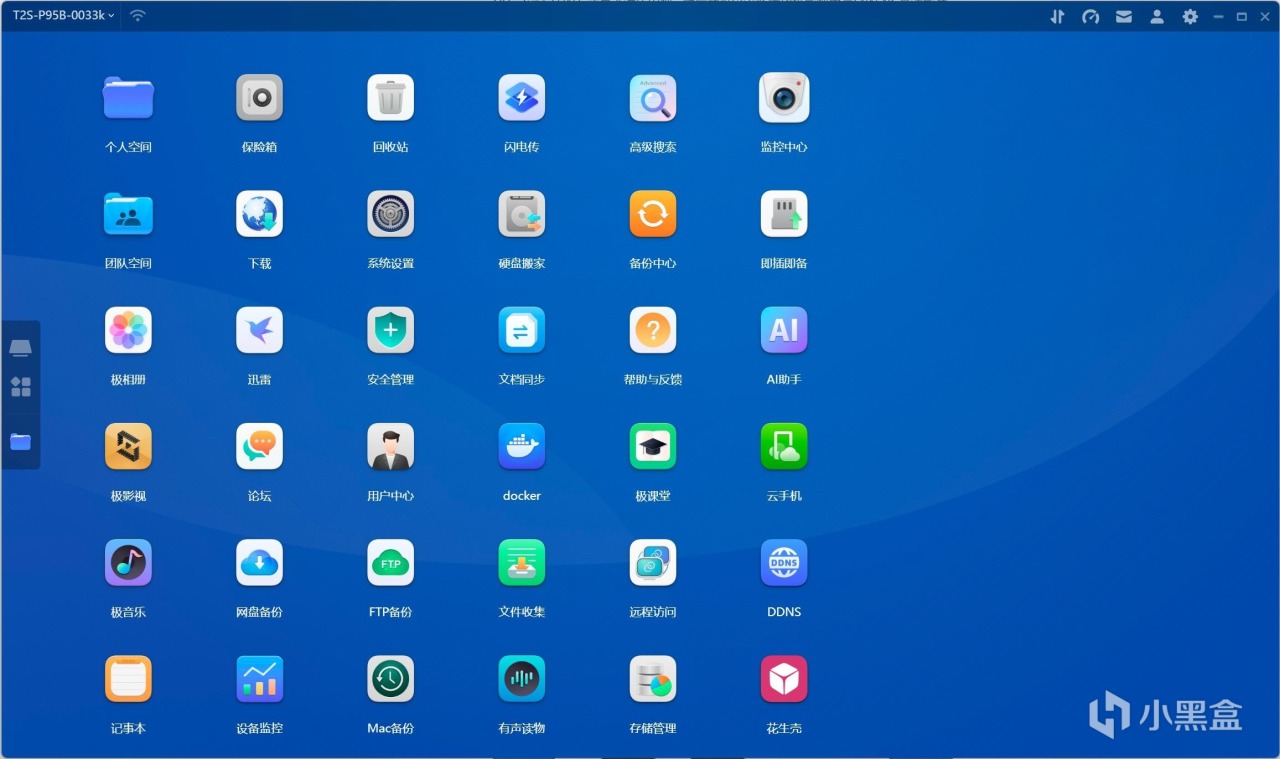The height and width of the screenshot is (759, 1280).
Task: Open the 硬盘搬家 disk migration app
Action: [522, 214]
